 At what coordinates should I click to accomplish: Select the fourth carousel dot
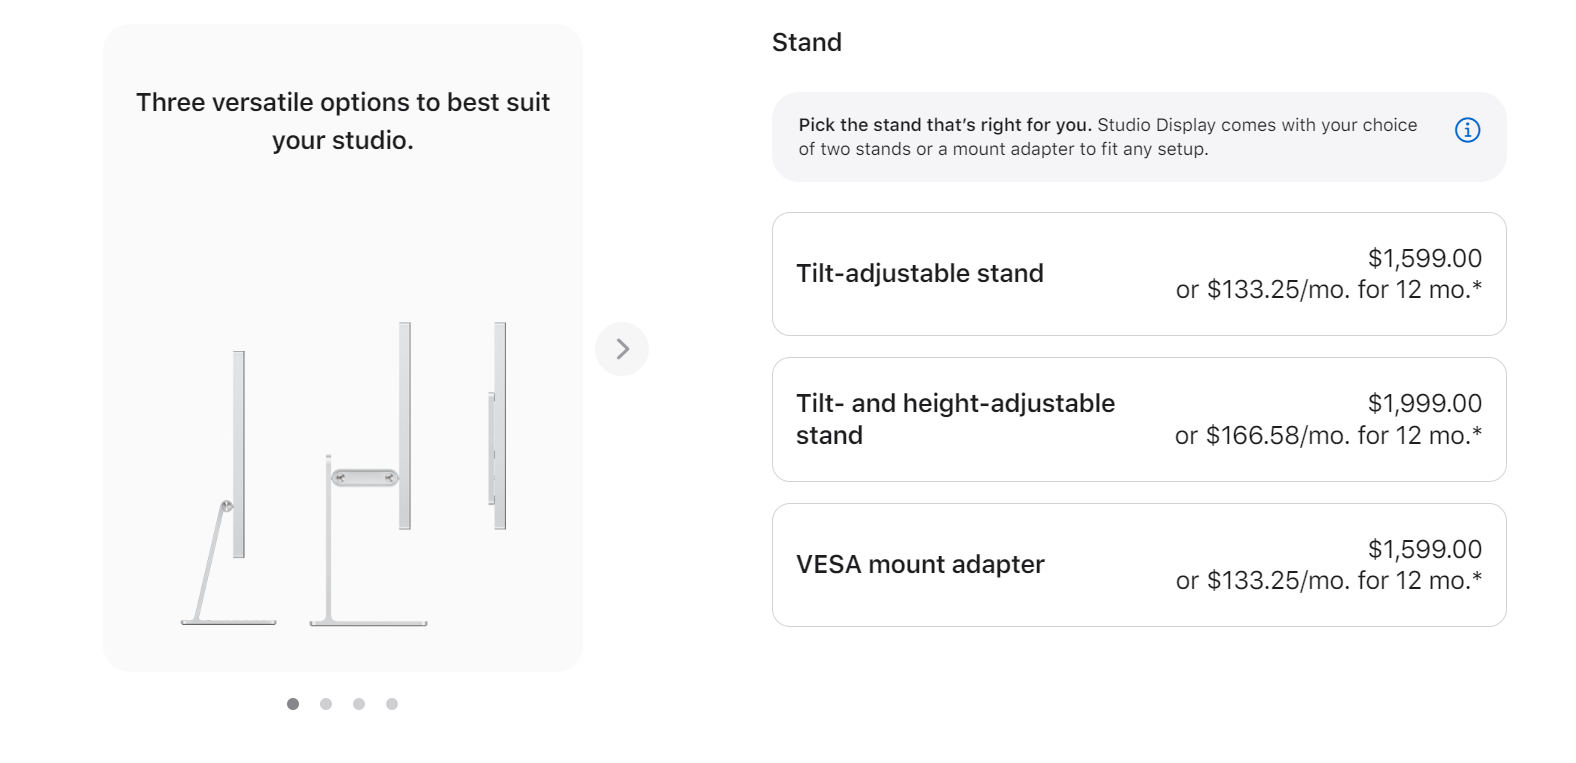392,703
